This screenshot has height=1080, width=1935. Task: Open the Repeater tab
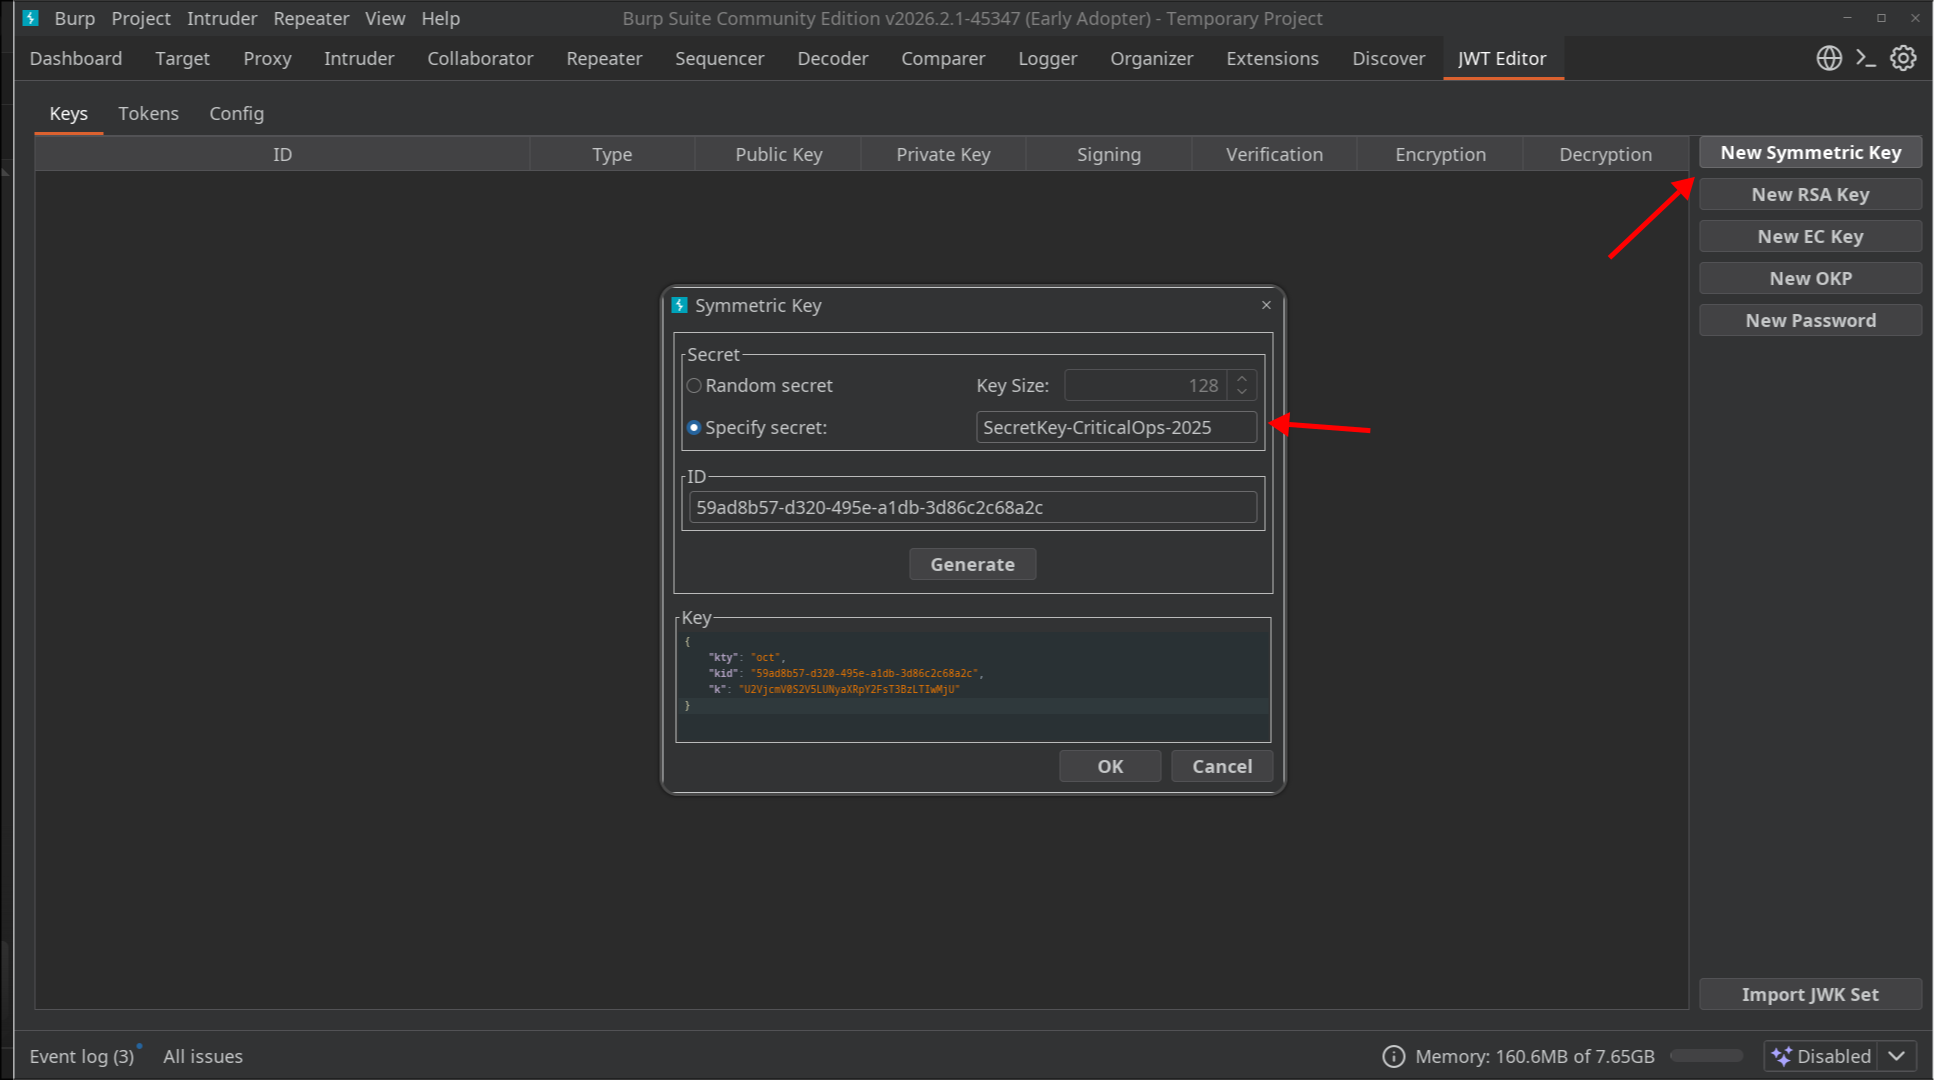[x=604, y=59]
